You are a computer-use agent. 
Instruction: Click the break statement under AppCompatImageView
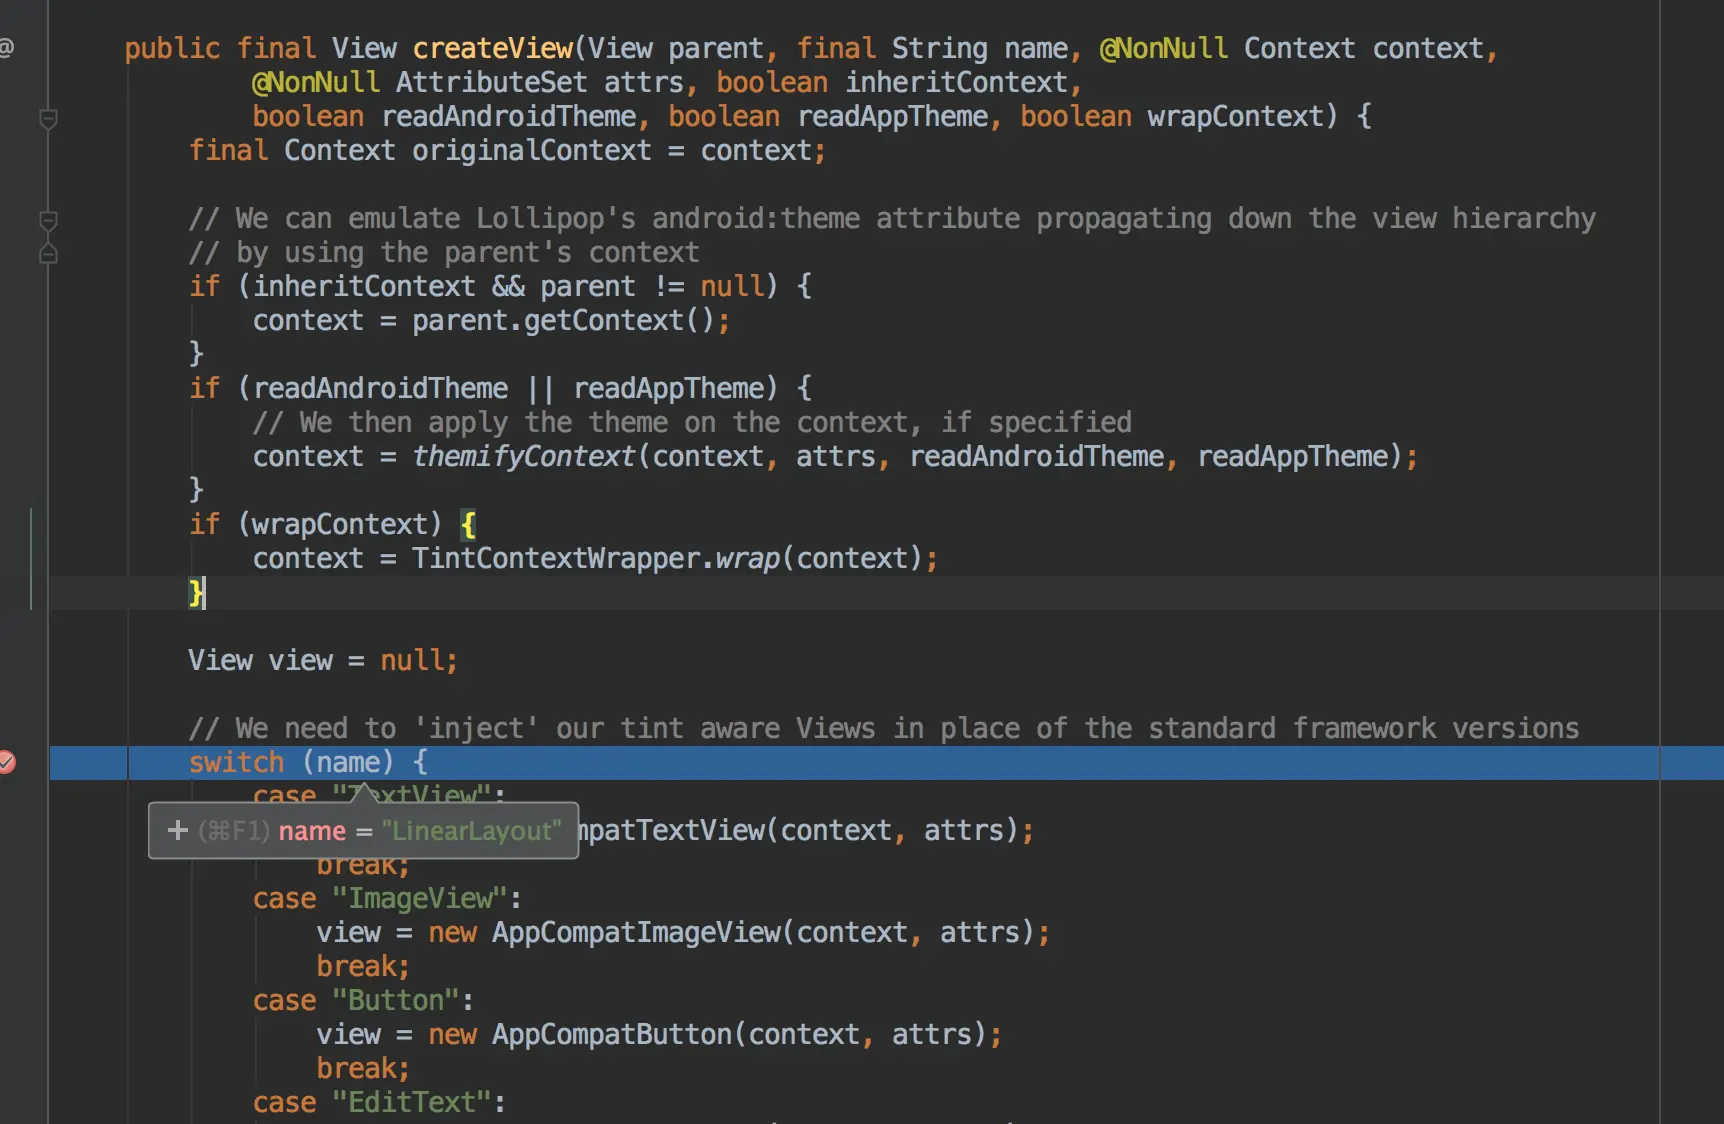pos(363,966)
